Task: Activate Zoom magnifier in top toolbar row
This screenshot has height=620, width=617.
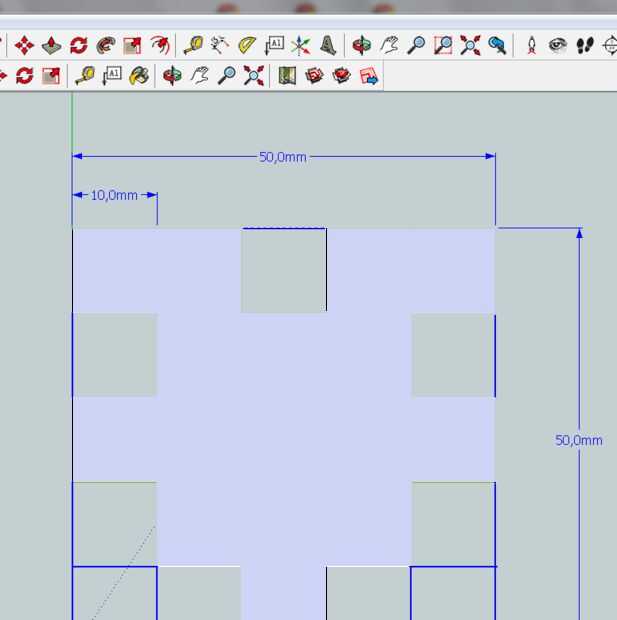Action: [x=416, y=45]
